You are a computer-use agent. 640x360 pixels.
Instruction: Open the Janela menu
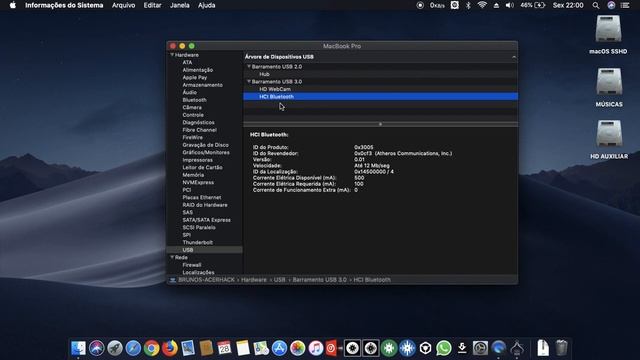click(x=180, y=5)
